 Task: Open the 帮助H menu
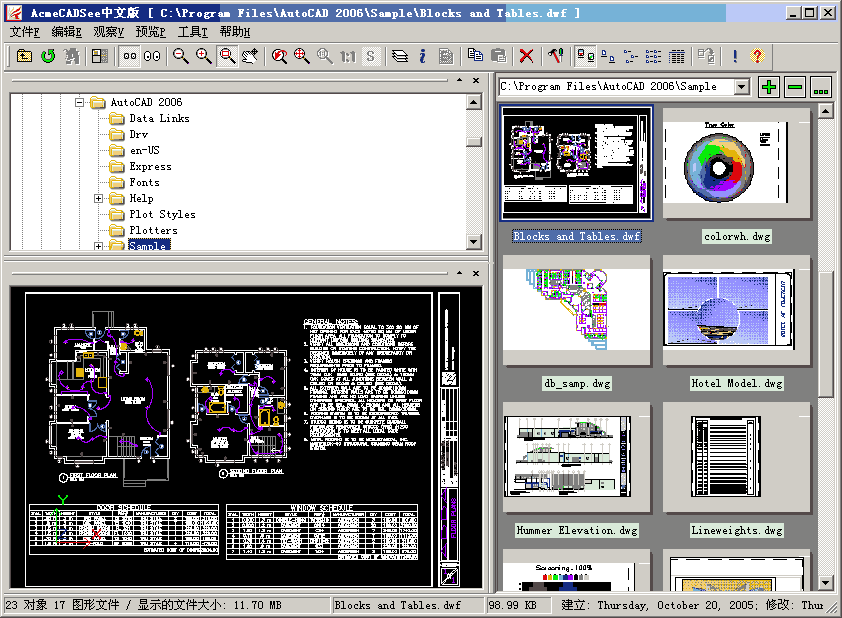tap(235, 32)
